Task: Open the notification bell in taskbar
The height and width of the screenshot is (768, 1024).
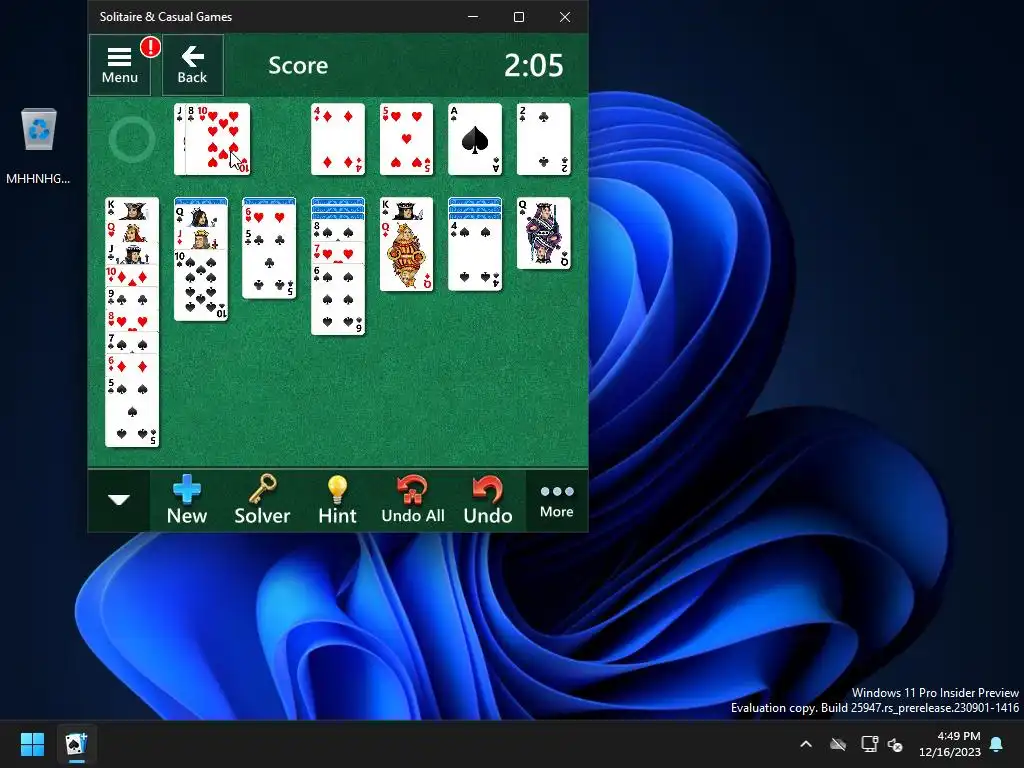Action: point(997,744)
